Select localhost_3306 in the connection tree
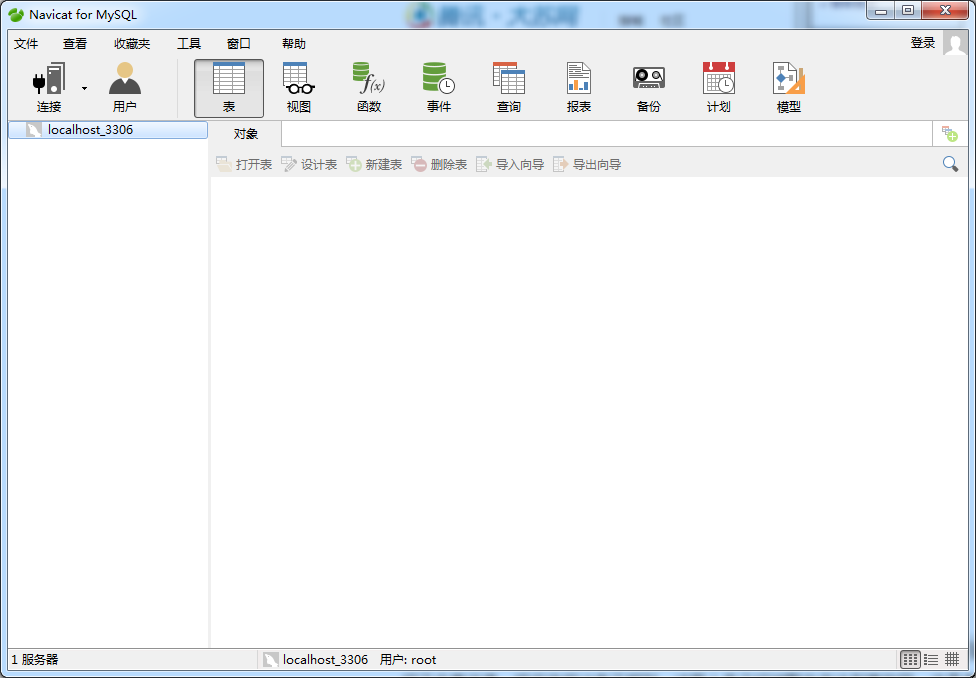Screen dimensions: 976x678 (90, 130)
